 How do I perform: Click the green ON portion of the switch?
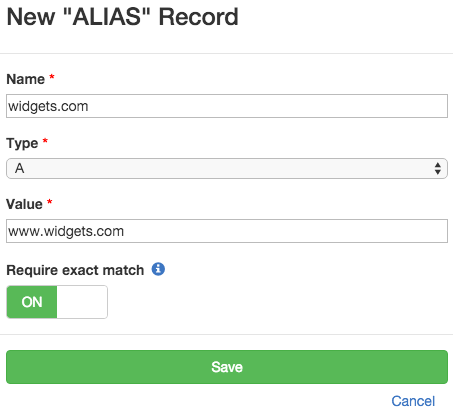pos(32,302)
